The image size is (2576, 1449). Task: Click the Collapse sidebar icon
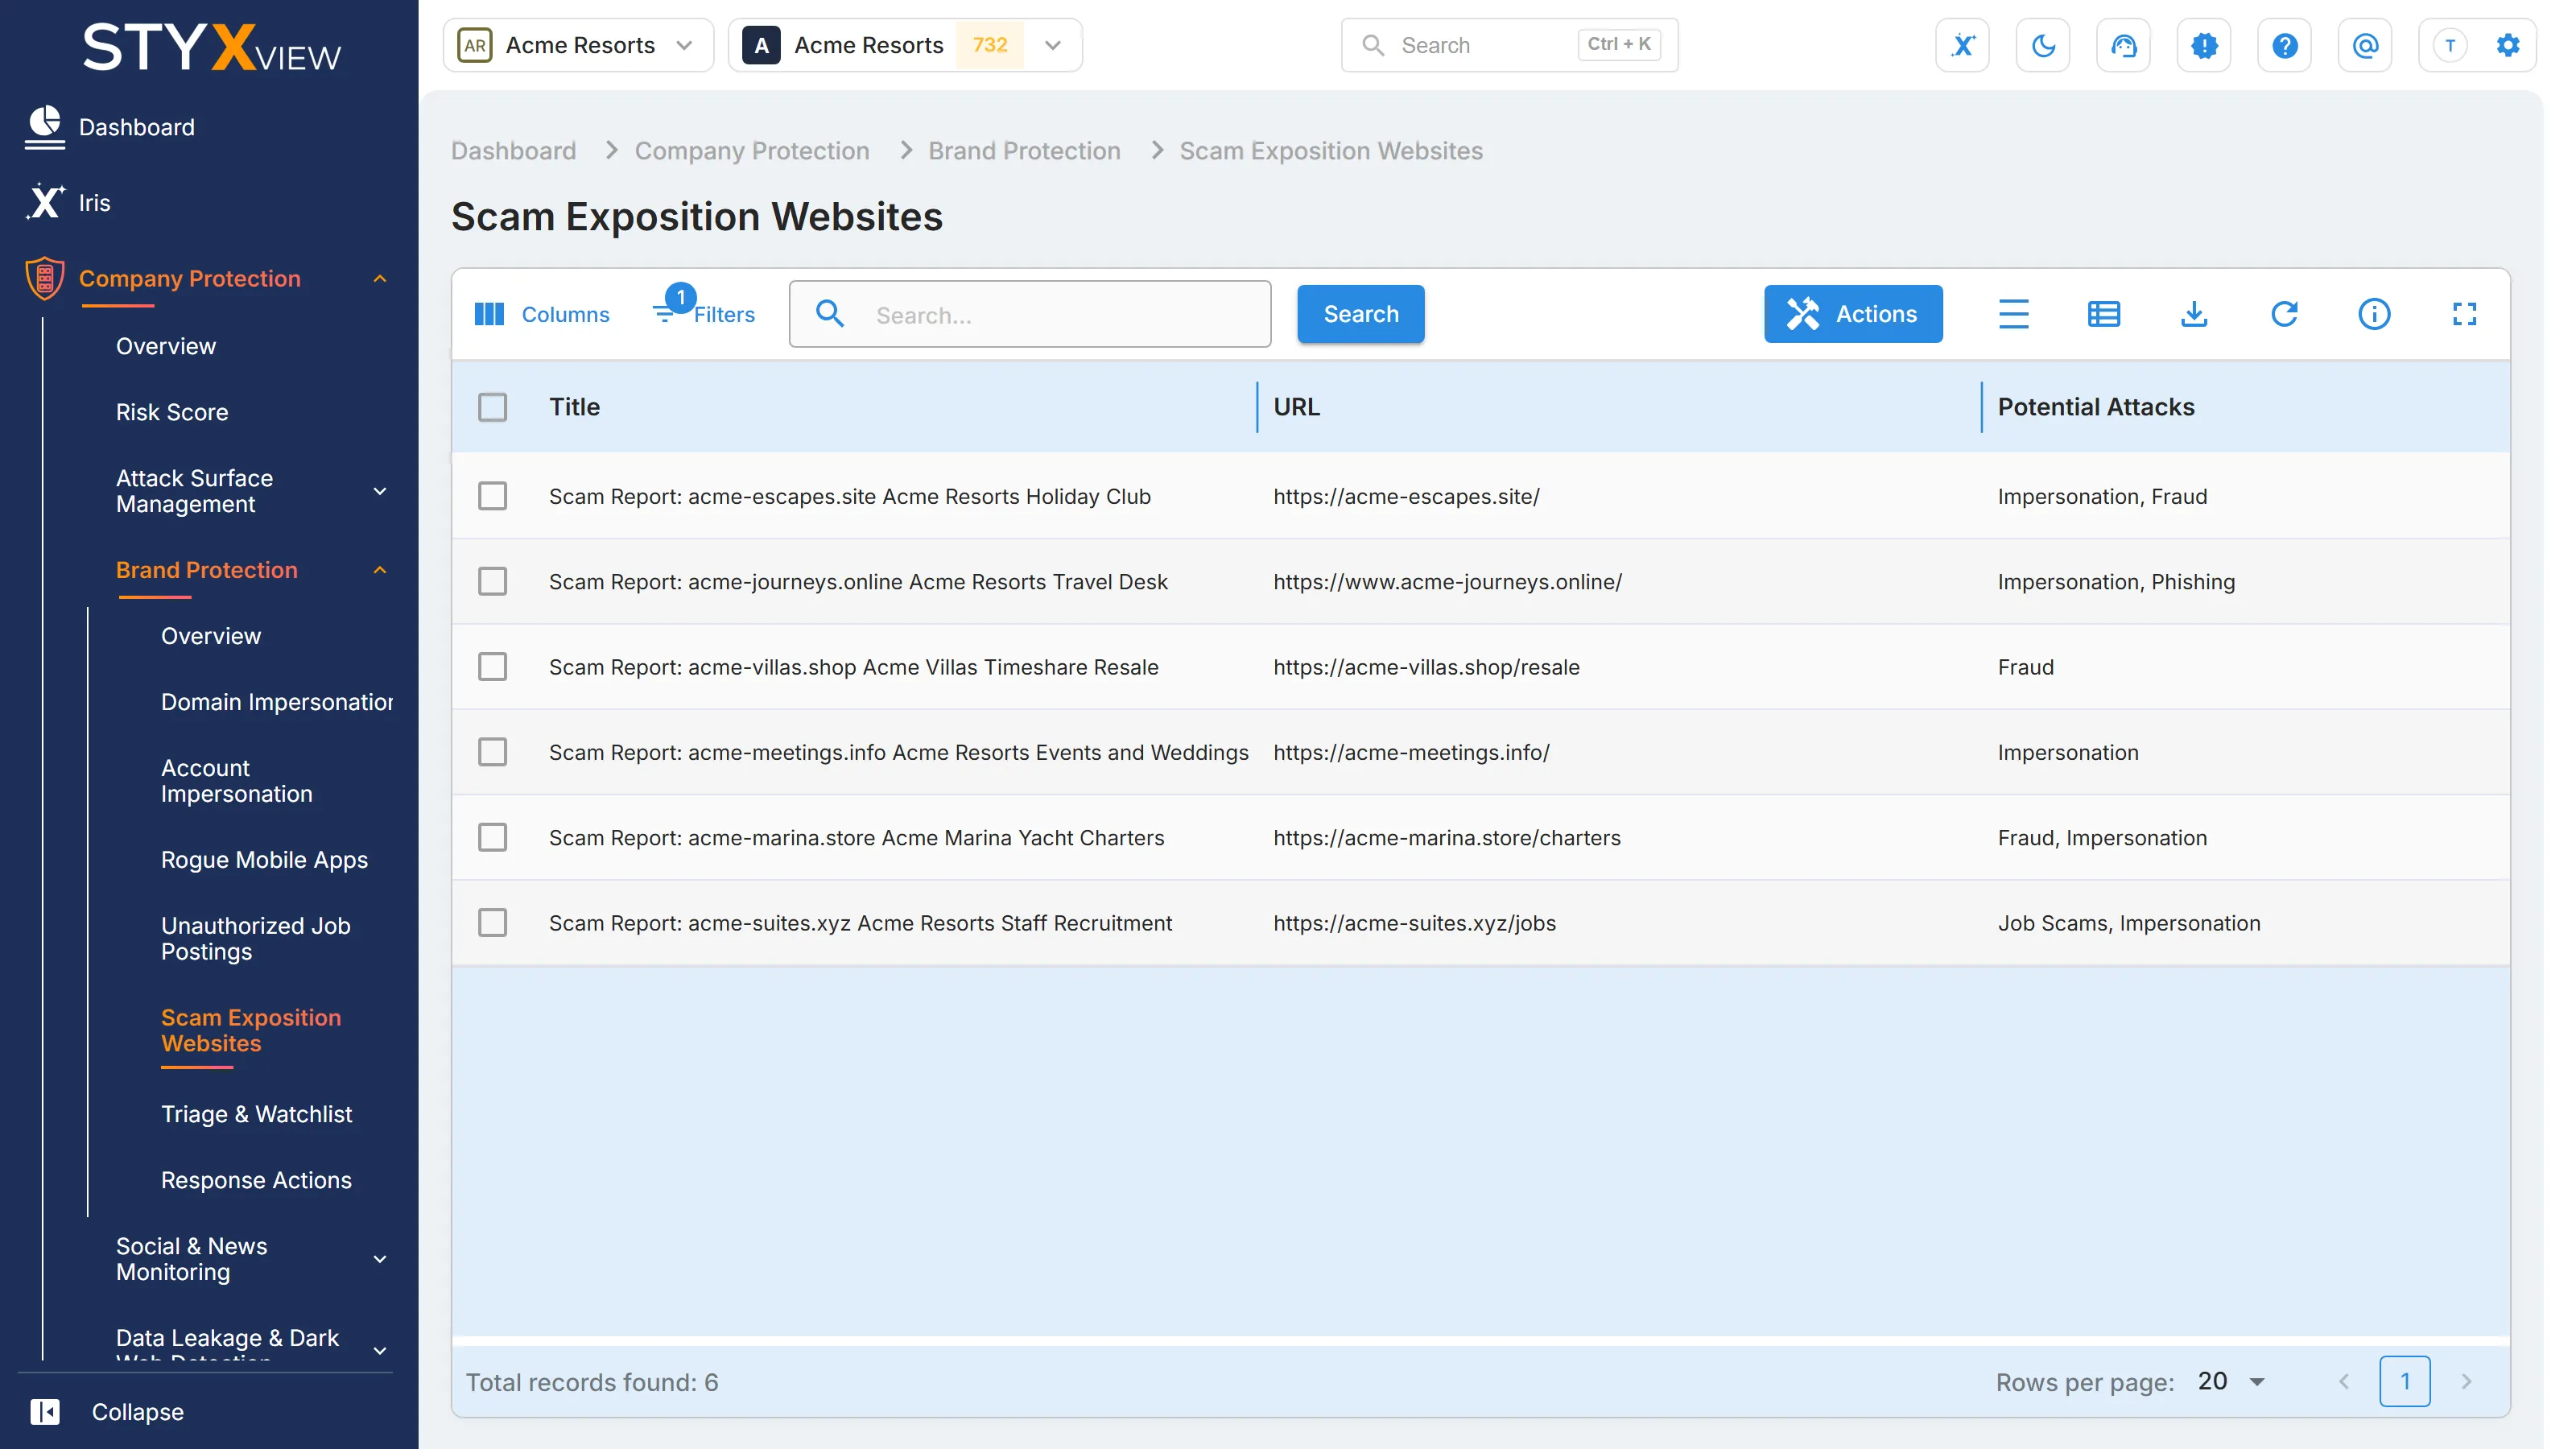pos(45,1411)
